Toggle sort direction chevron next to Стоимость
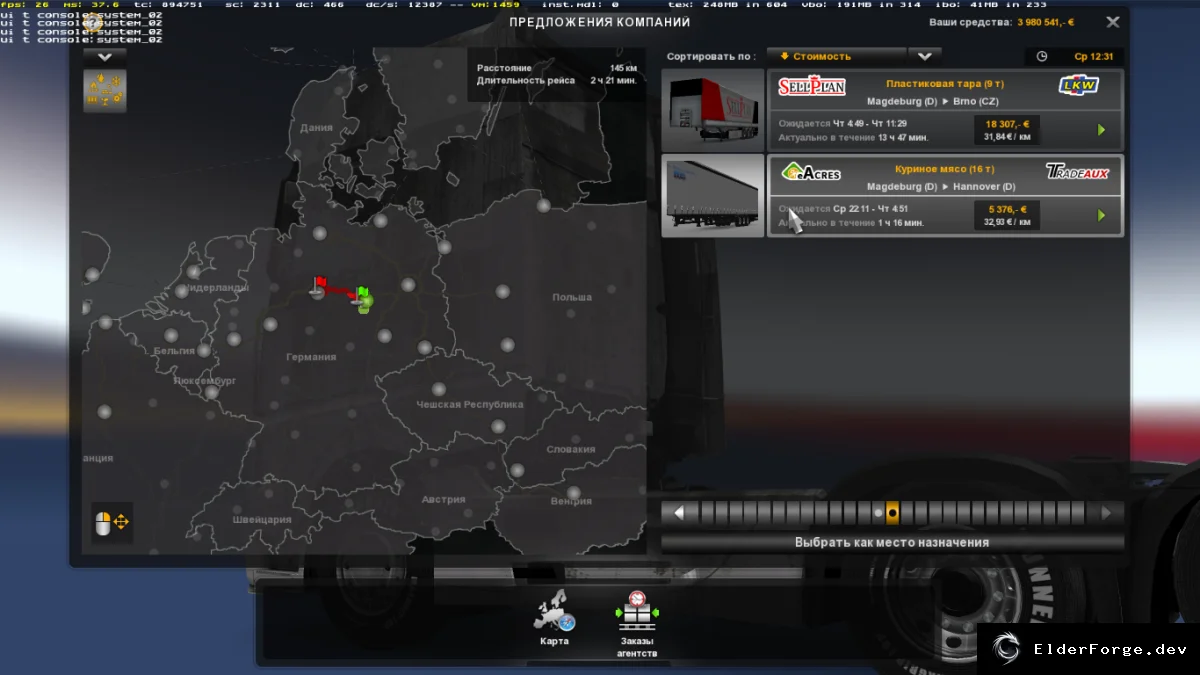Viewport: 1200px width, 675px height. click(x=925, y=56)
